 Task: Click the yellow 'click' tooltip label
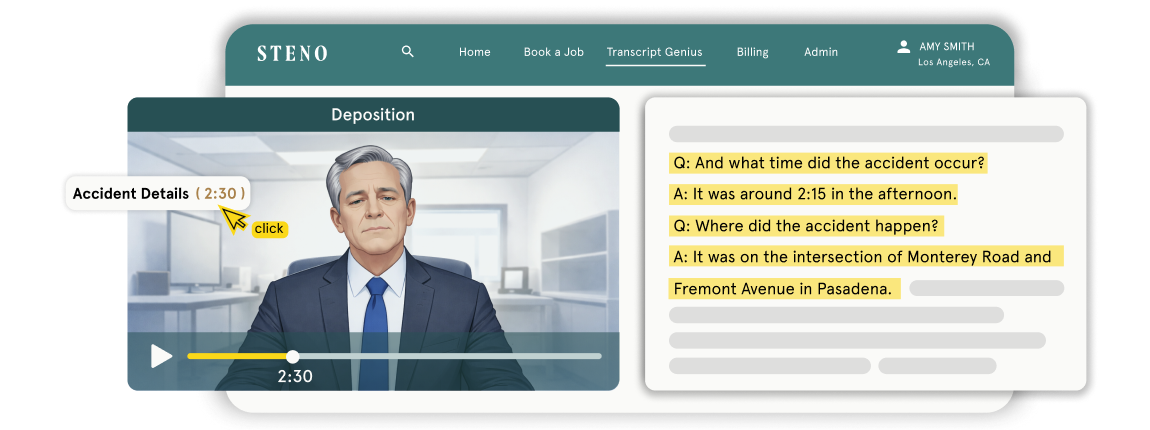268,229
